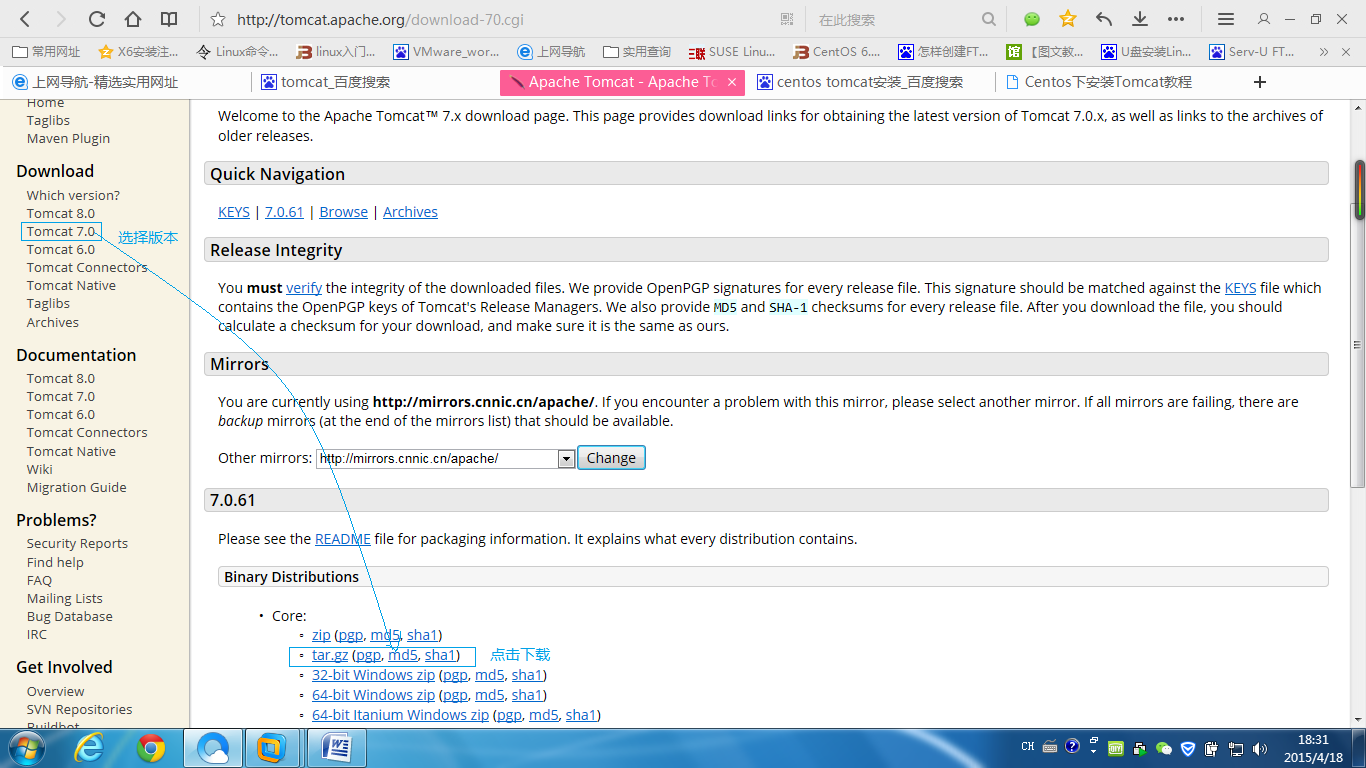Screen dimensions: 1366x768
Task: Expand the bookmarks bar overflow chevron
Action: pos(1324,52)
